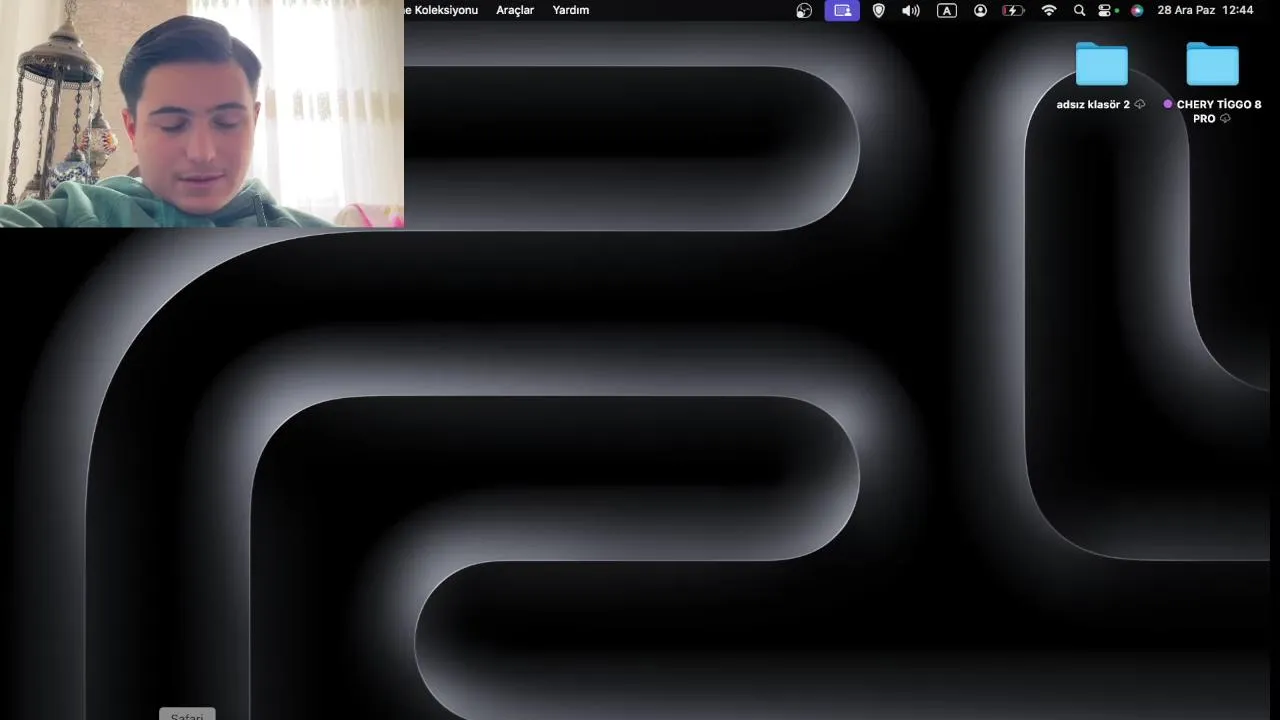The height and width of the screenshot is (720, 1280).
Task: Click the Safari tooltip label
Action: pos(187,714)
